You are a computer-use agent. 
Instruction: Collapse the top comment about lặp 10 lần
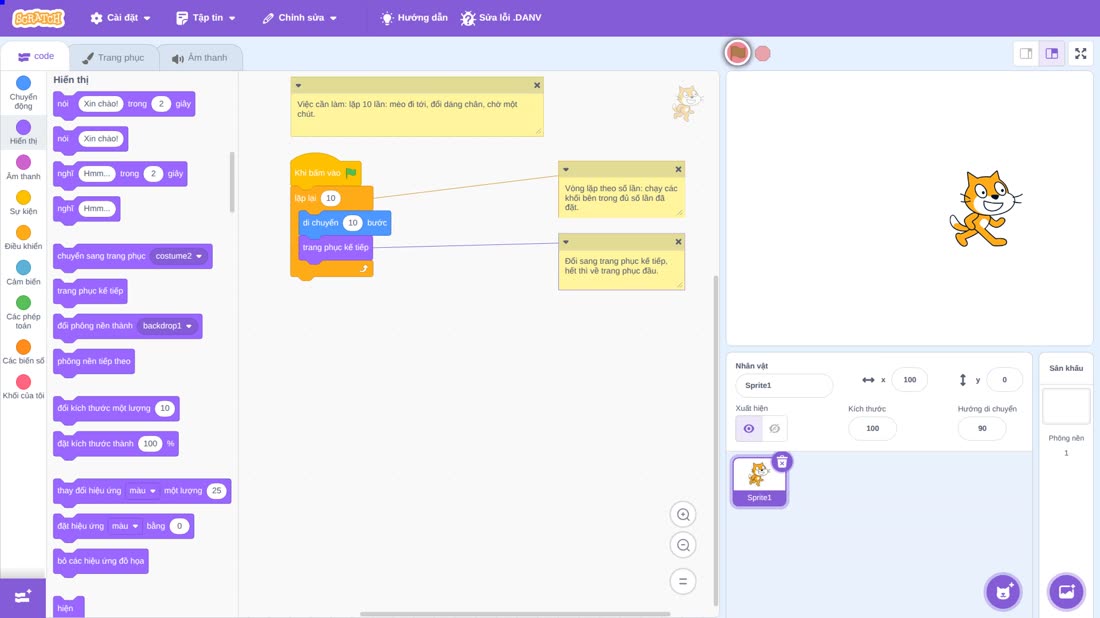coord(298,85)
